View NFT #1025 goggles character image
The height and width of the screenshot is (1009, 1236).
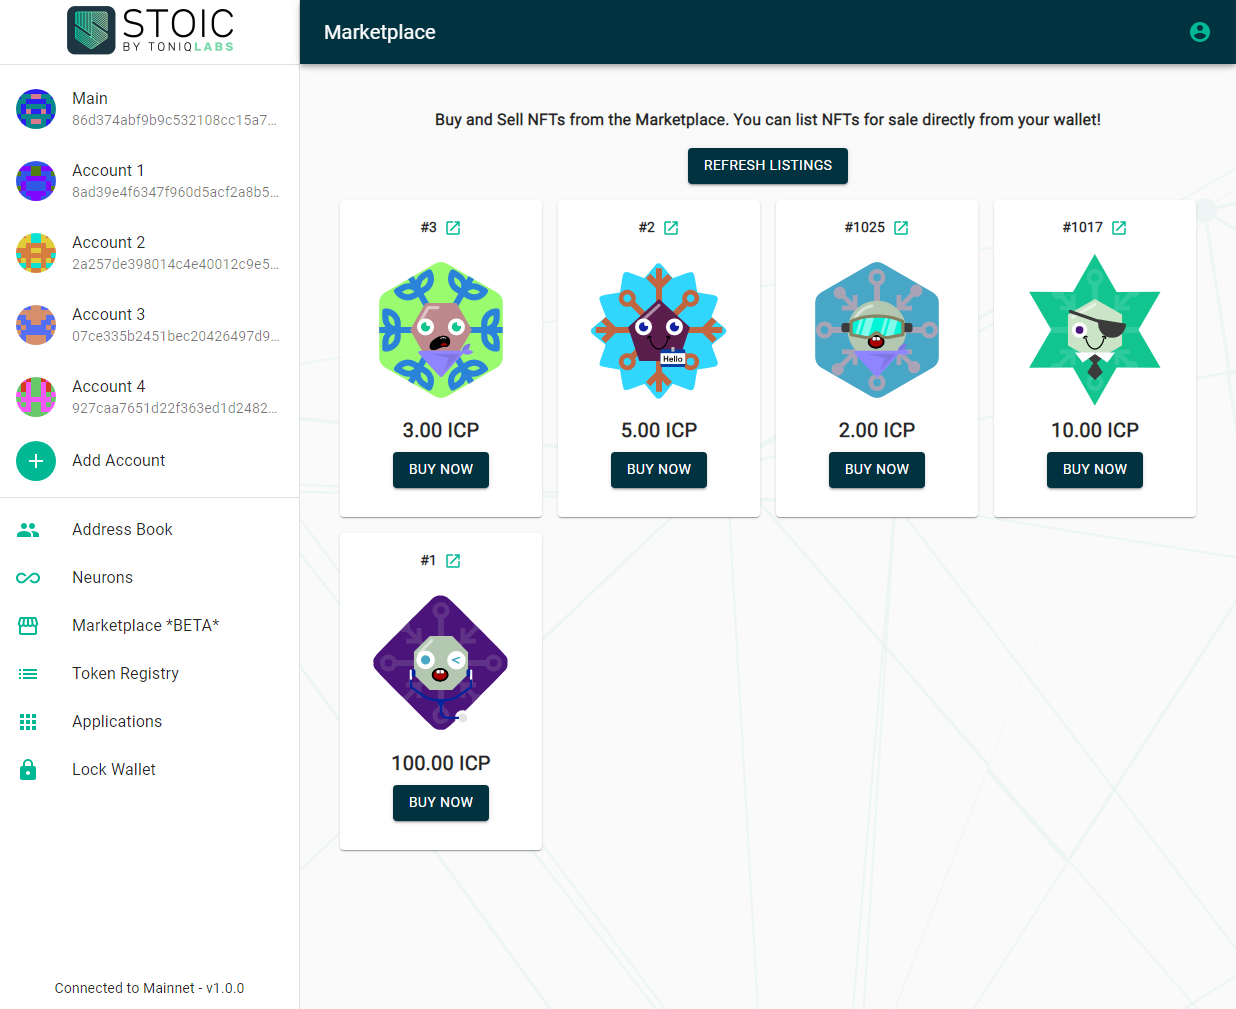pyautogui.click(x=877, y=330)
